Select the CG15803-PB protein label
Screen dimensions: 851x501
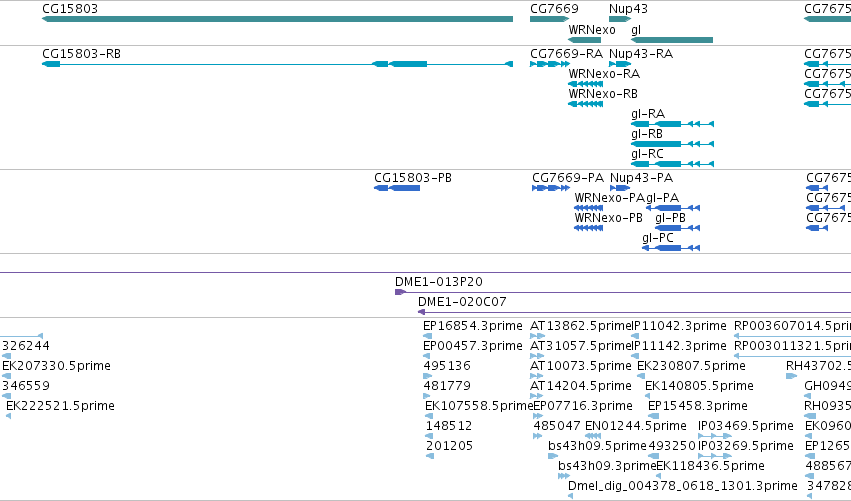coord(413,178)
